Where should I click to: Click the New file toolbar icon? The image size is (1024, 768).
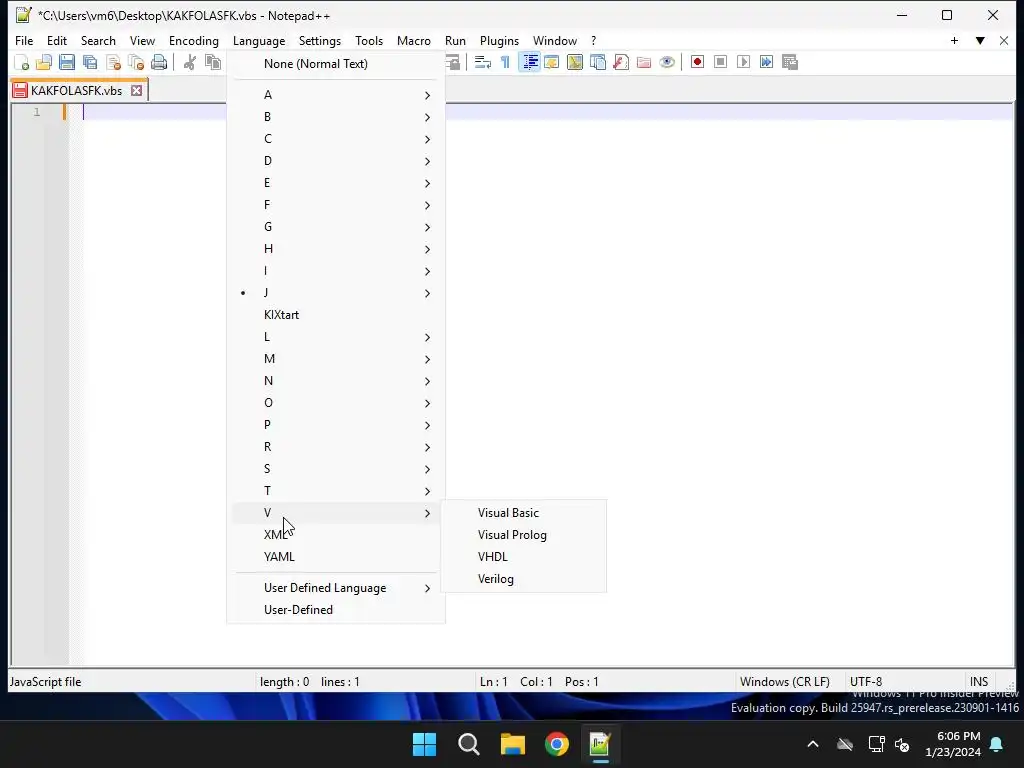tap(21, 62)
